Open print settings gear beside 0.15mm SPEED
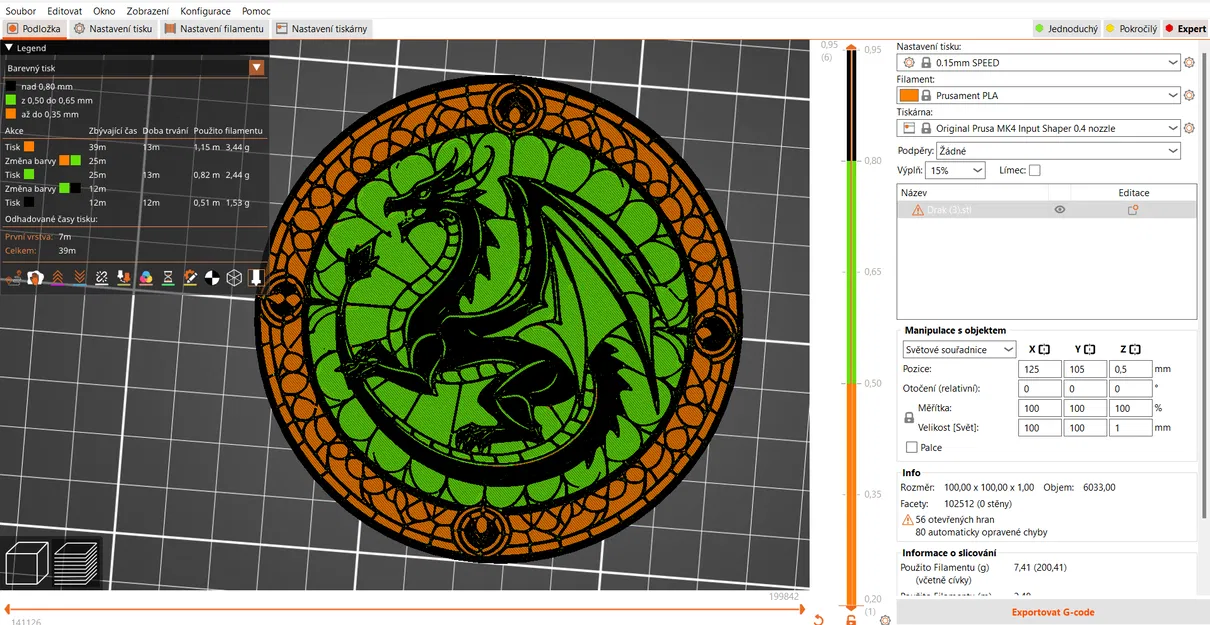The image size is (1210, 625). [1189, 62]
